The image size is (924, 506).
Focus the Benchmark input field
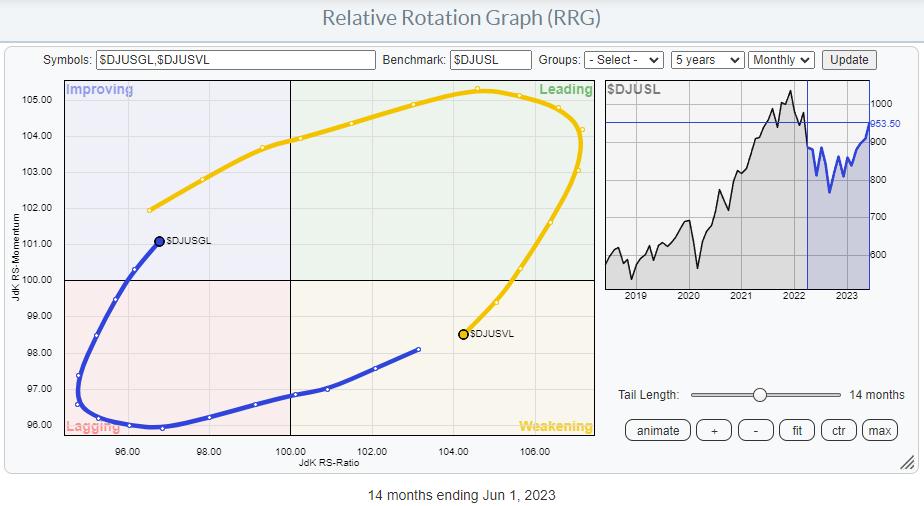(x=490, y=60)
